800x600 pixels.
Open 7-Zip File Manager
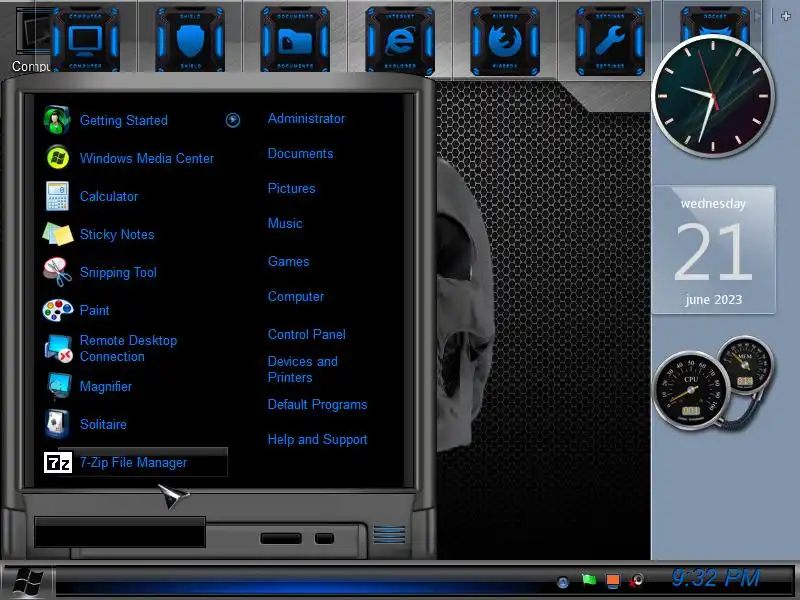click(x=134, y=462)
